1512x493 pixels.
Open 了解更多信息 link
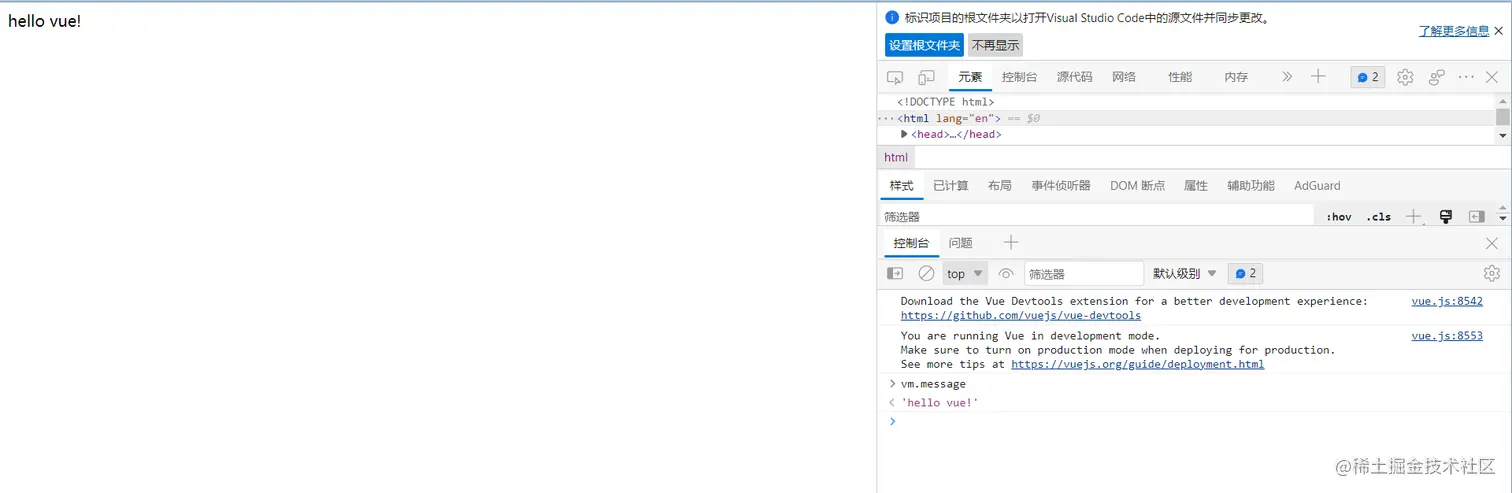point(1454,31)
